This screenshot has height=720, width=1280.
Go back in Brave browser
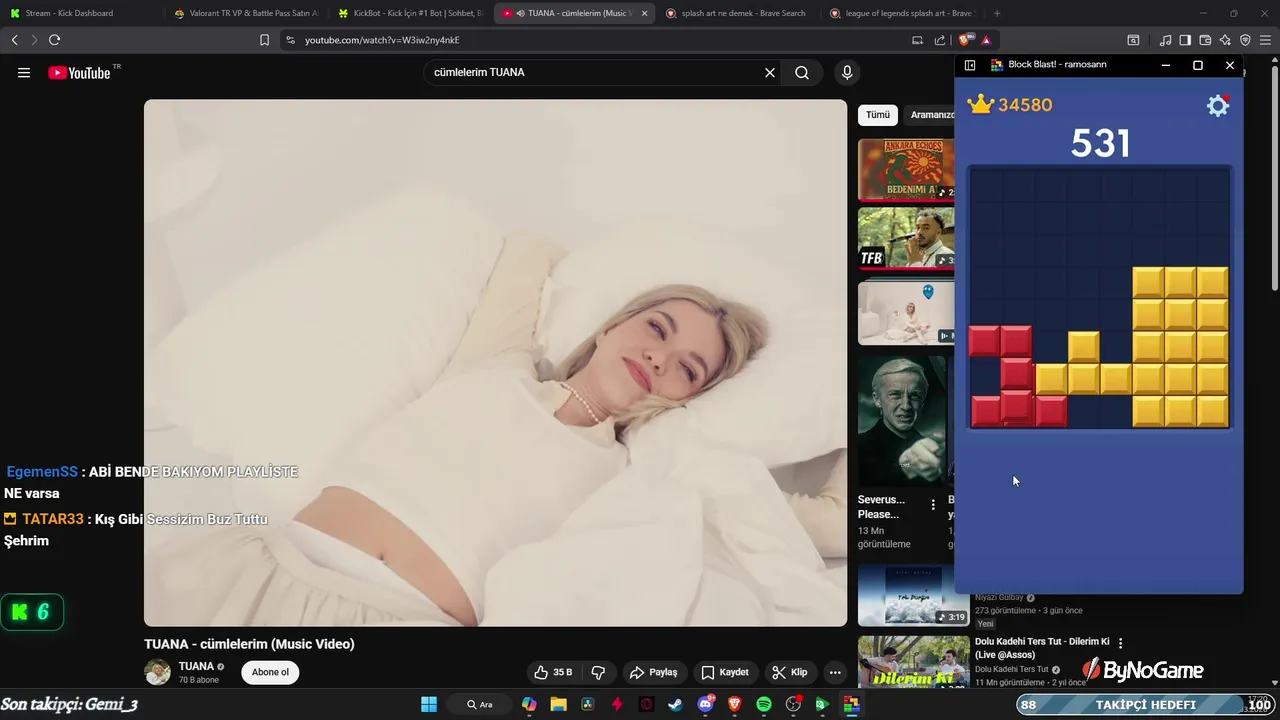[14, 40]
